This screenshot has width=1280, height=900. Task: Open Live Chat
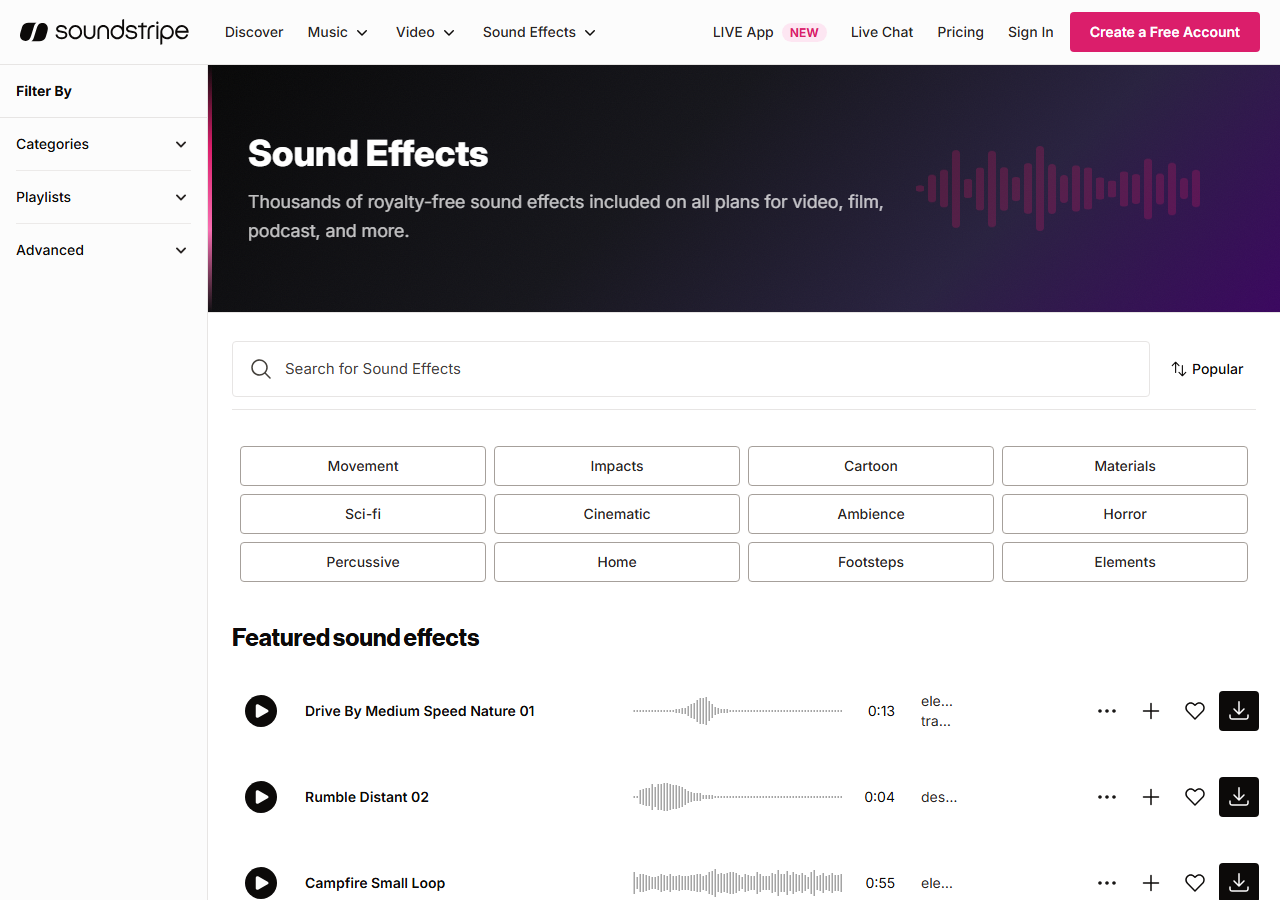point(882,32)
